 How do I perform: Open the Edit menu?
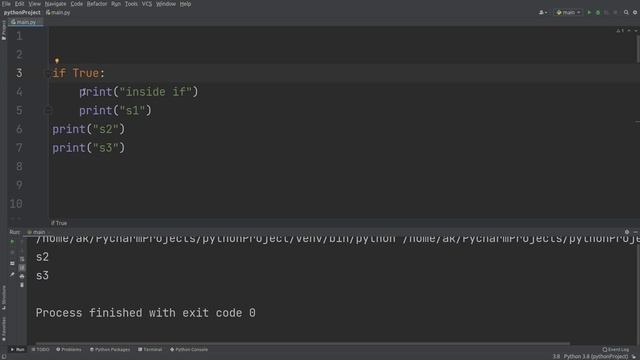point(19,4)
